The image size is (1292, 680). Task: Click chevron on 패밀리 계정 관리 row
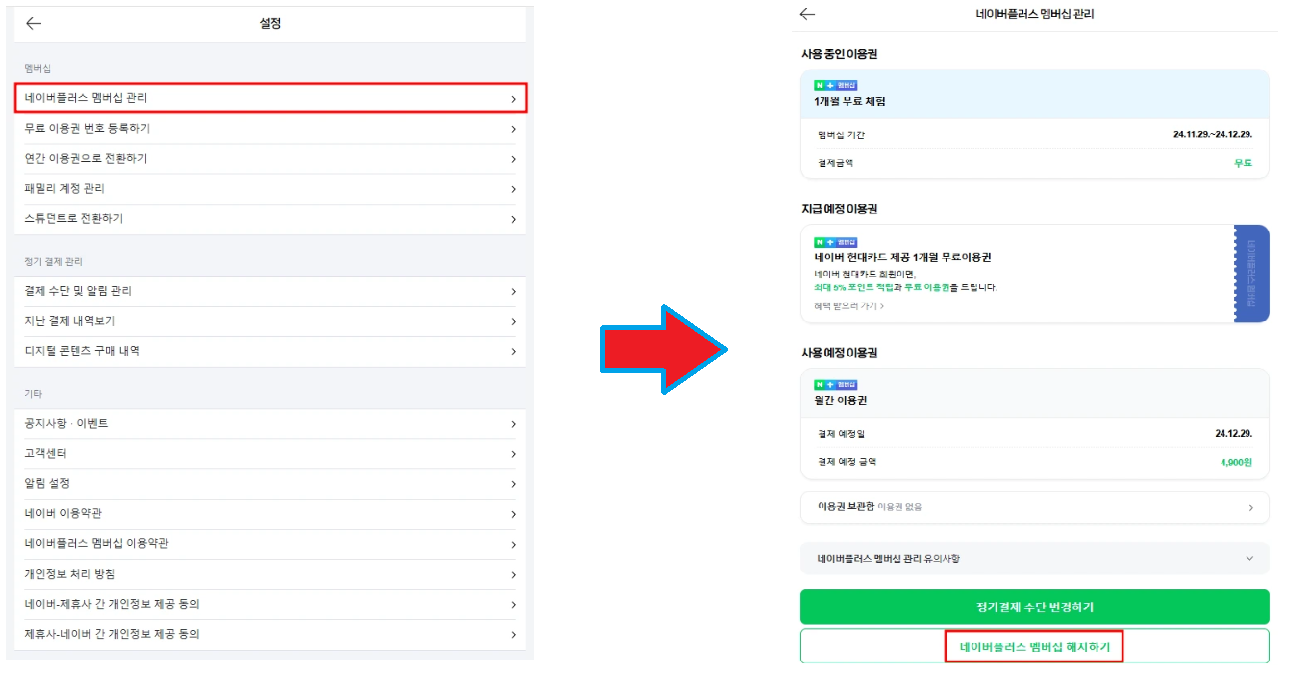(x=513, y=189)
